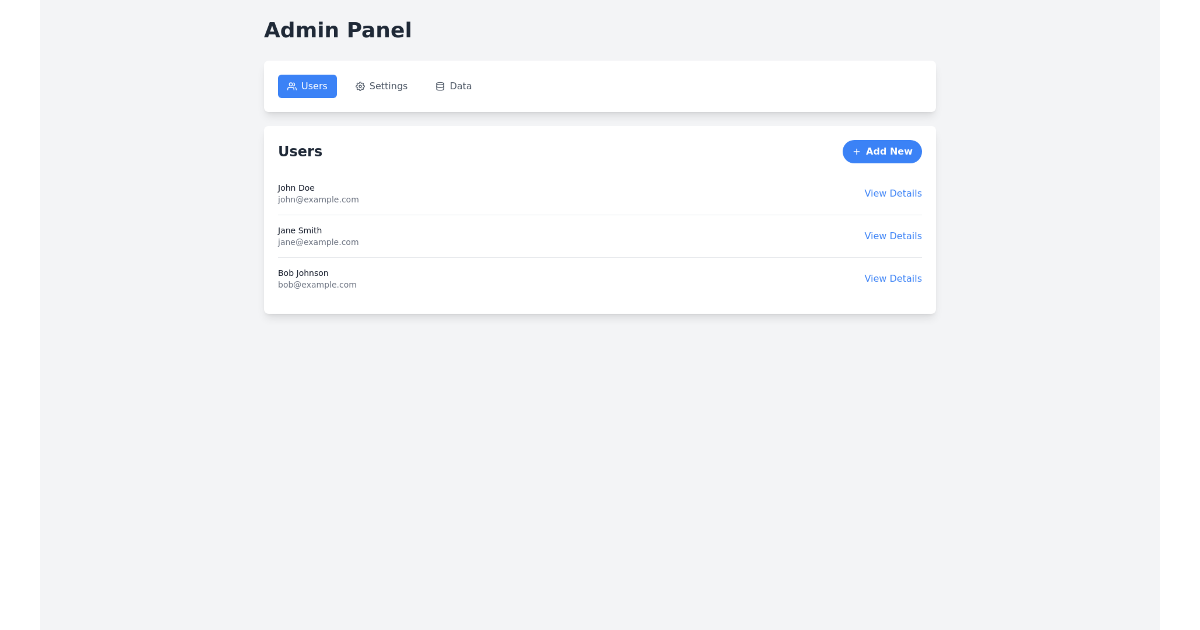Select Jane Smith's row in the user list

pos(600,235)
